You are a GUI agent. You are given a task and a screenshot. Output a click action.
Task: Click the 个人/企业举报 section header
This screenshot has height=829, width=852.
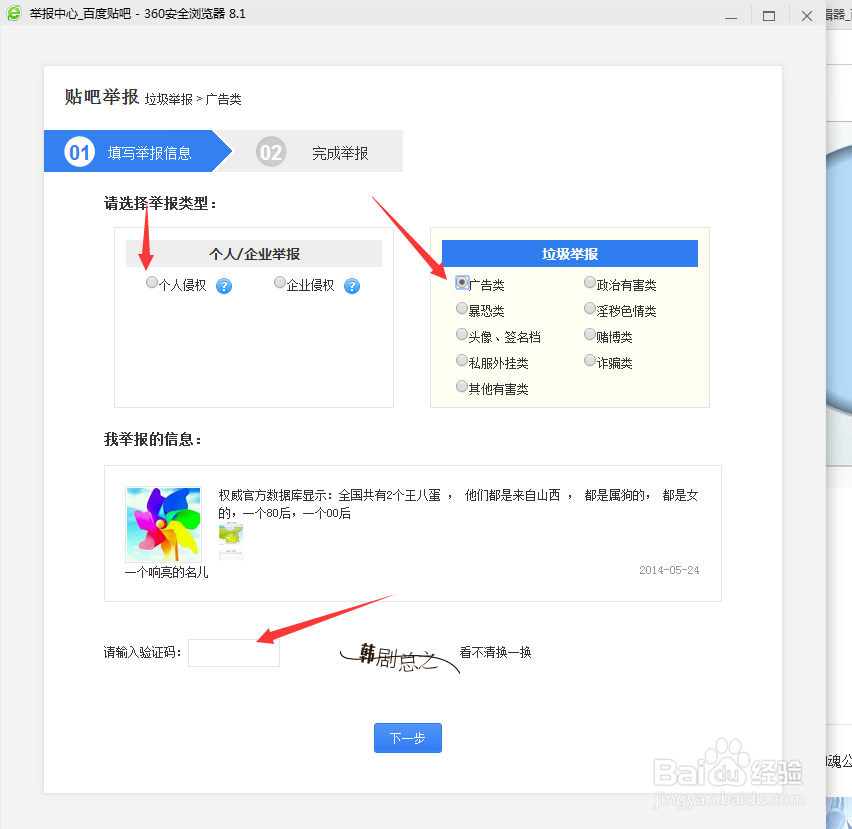click(x=254, y=254)
